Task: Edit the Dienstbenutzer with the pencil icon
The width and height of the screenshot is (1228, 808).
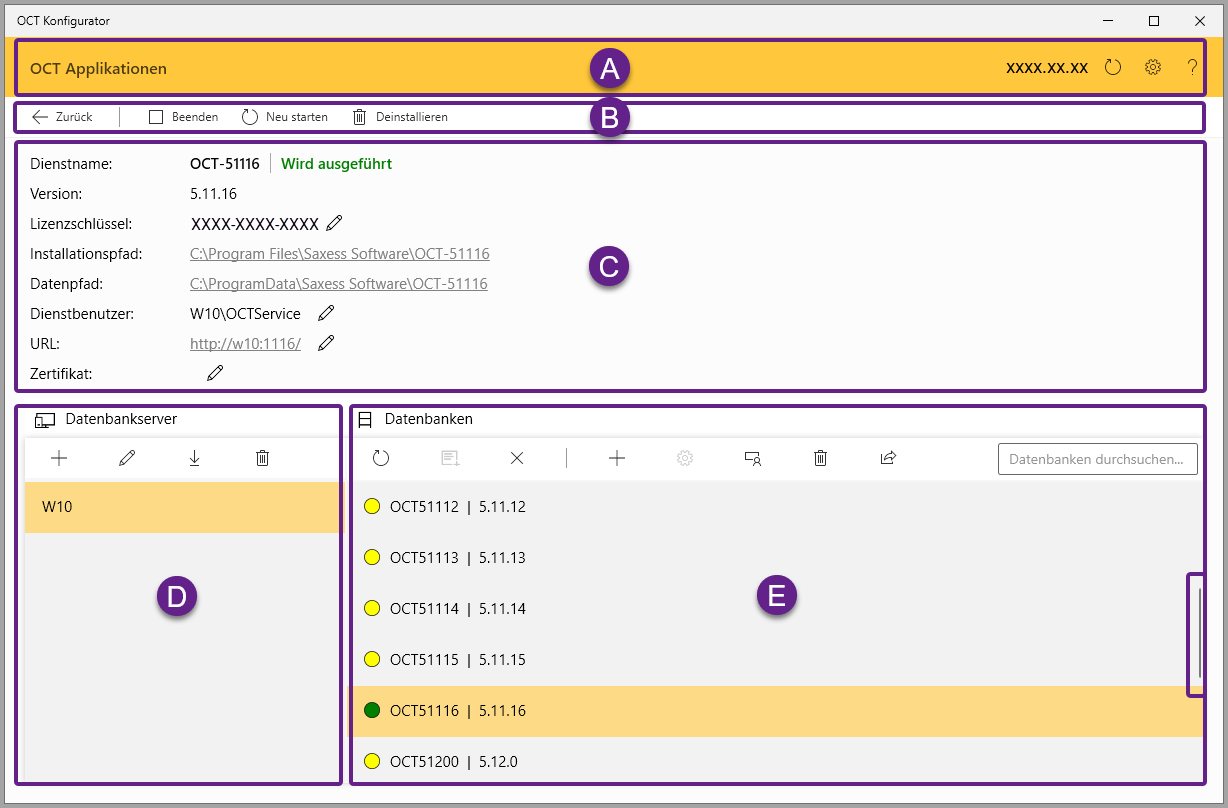Action: [326, 313]
